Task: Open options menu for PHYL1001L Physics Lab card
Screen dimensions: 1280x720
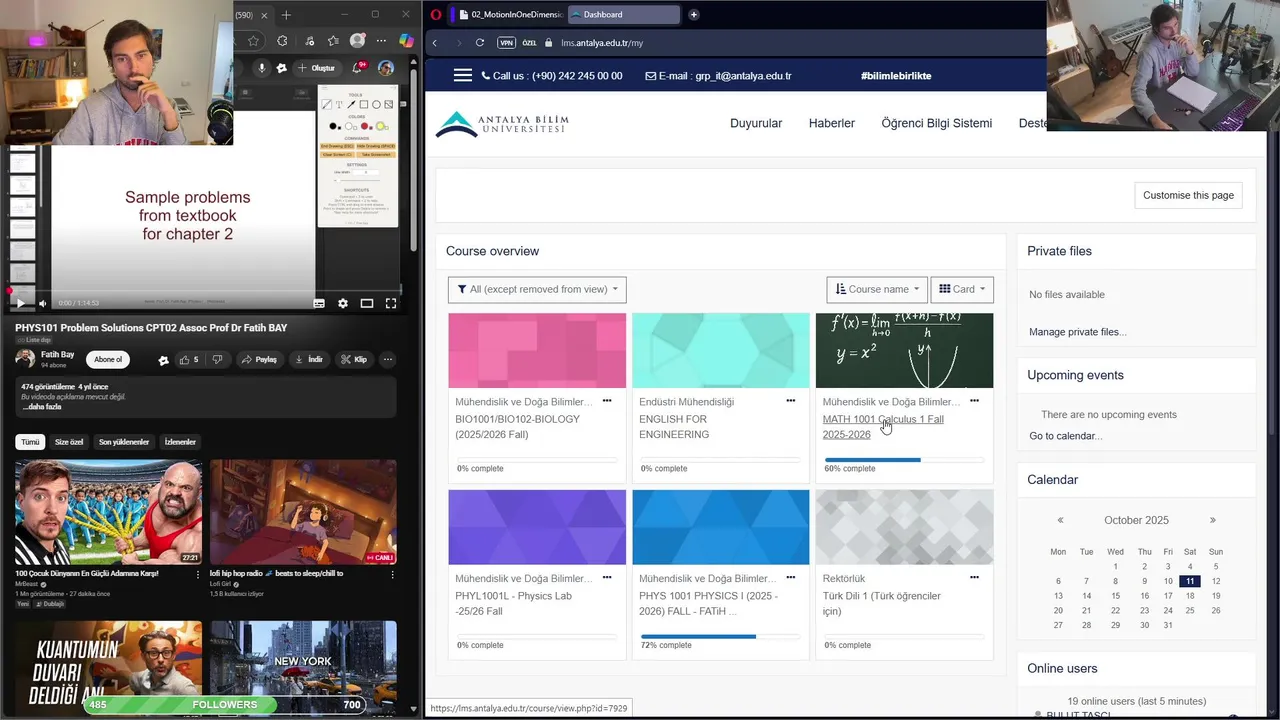Action: pyautogui.click(x=607, y=577)
